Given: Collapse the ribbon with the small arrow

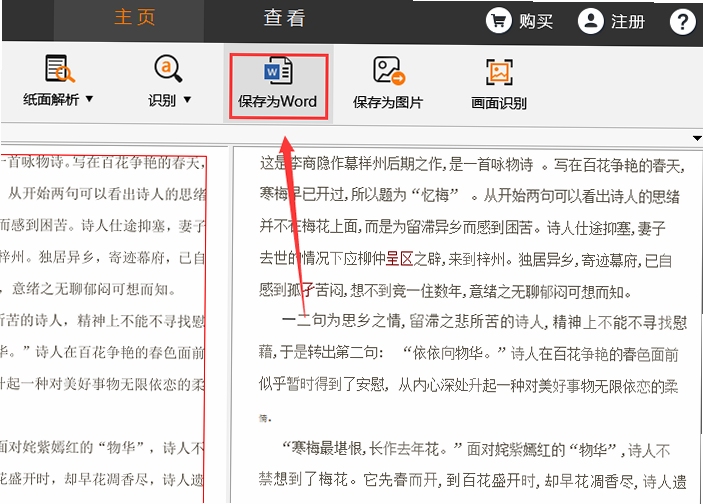Looking at the screenshot, I should [697, 138].
